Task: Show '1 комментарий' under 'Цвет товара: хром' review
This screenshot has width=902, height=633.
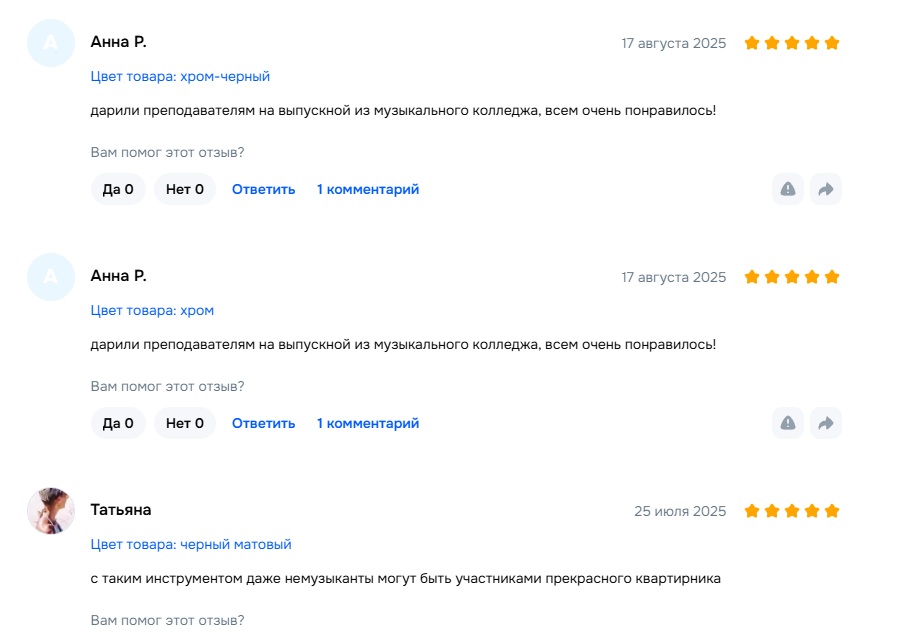Action: tap(368, 423)
